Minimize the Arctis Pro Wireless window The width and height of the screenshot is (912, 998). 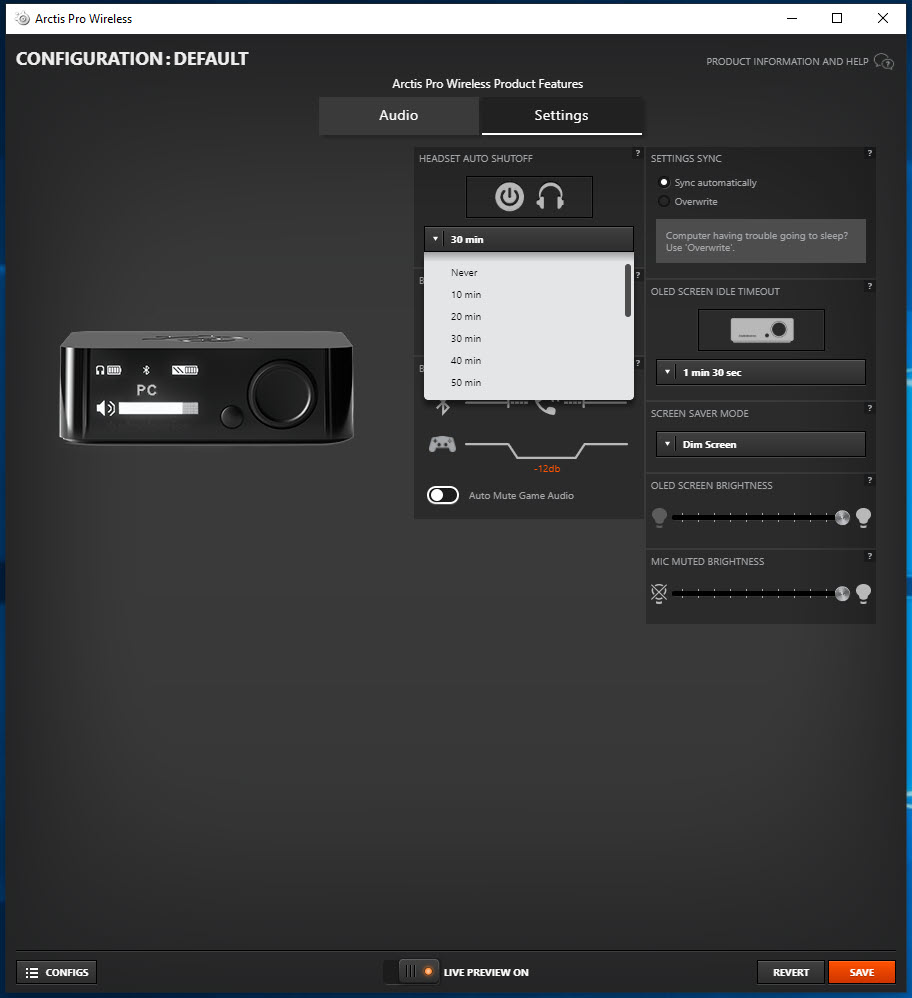point(792,18)
